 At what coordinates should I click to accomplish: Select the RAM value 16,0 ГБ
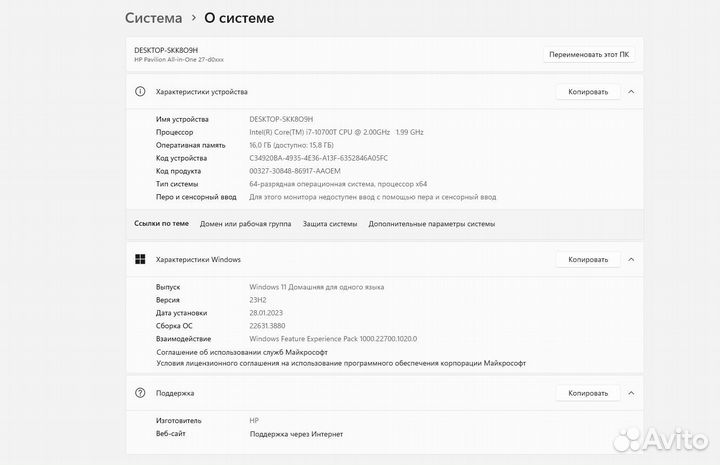pyautogui.click(x=291, y=145)
